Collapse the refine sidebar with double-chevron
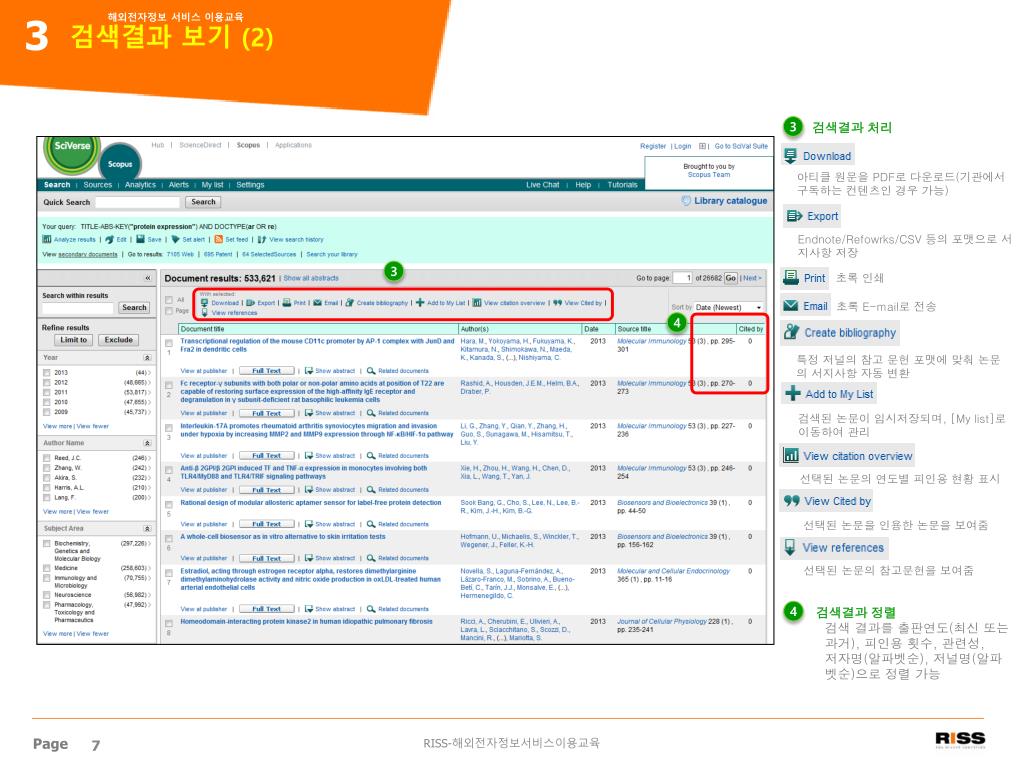The height and width of the screenshot is (768, 1024). click(x=148, y=278)
